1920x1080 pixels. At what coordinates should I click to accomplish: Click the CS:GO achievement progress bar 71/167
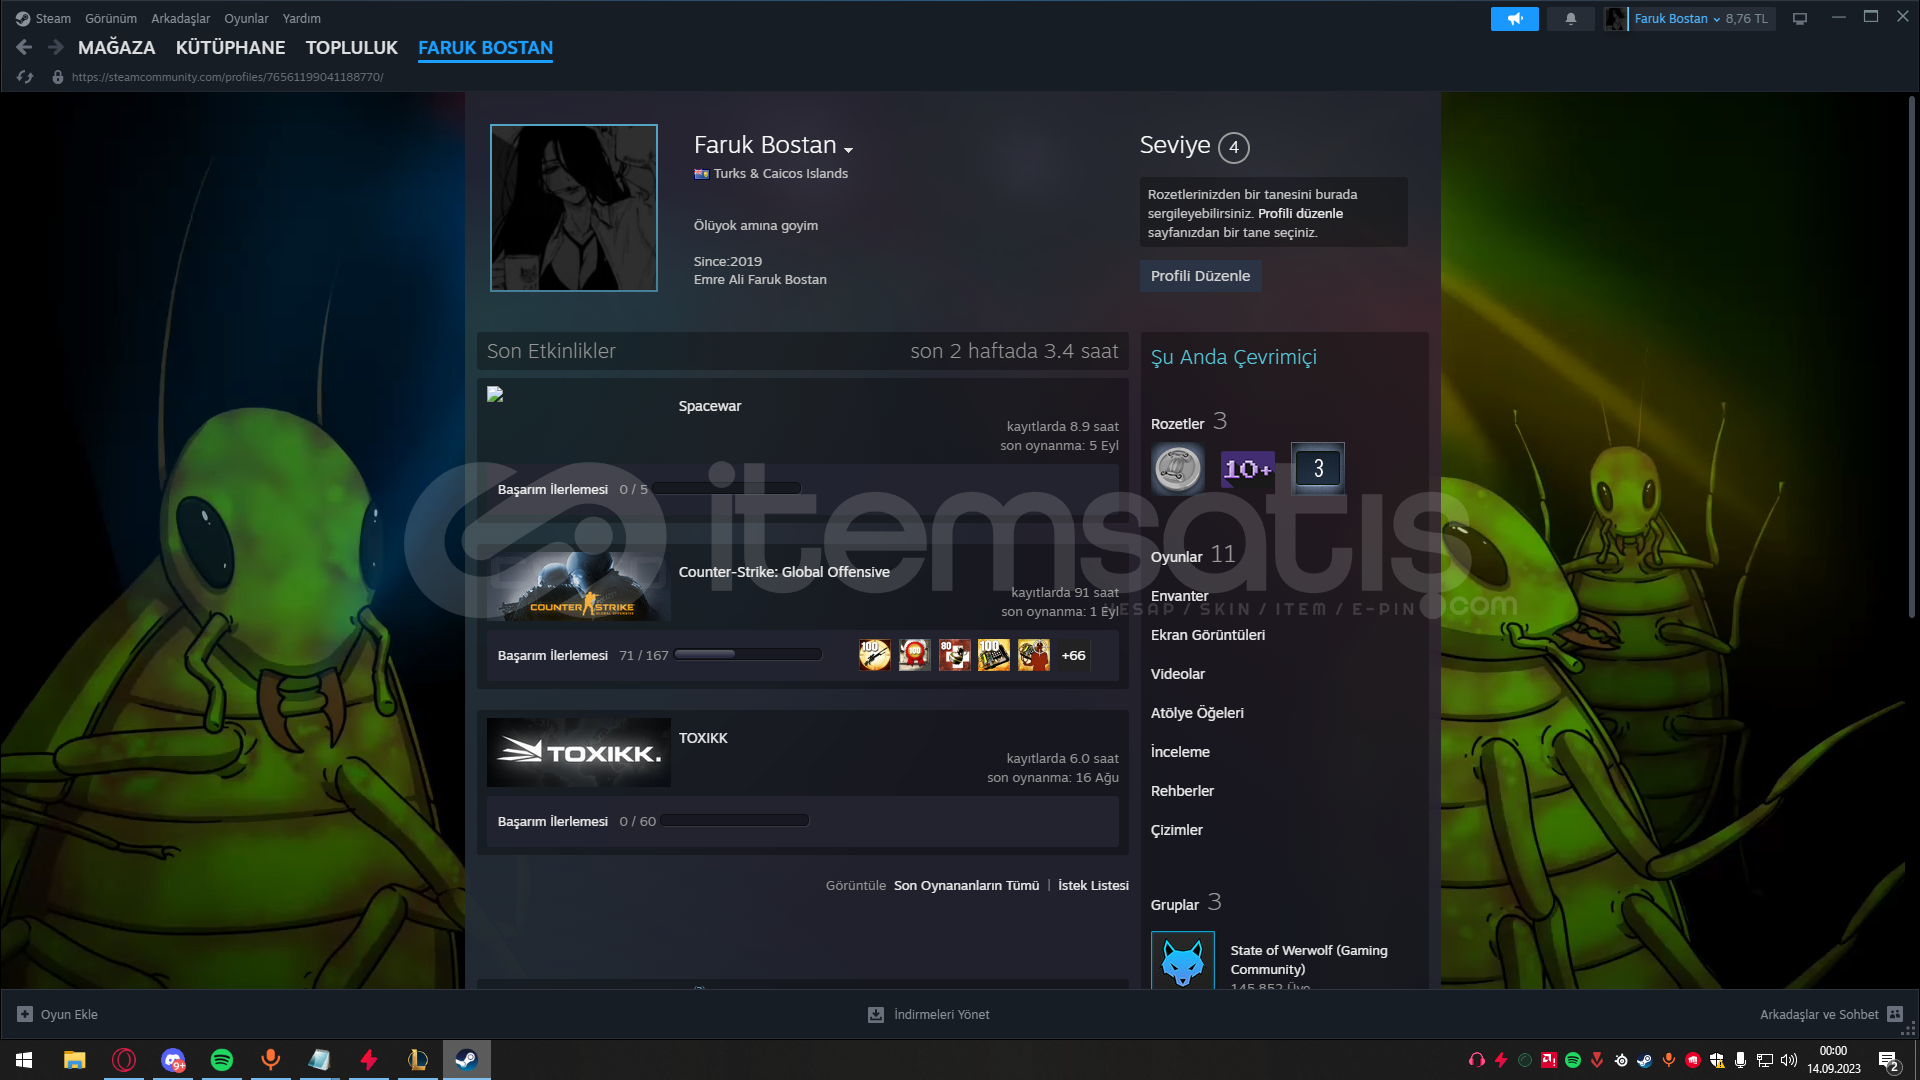pos(747,655)
